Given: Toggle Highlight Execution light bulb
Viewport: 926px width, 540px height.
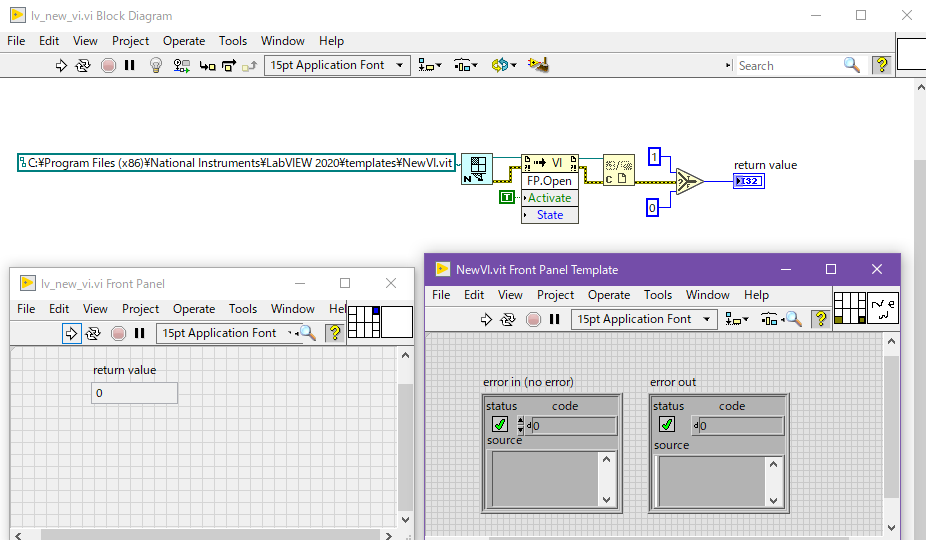Looking at the screenshot, I should pos(156,66).
